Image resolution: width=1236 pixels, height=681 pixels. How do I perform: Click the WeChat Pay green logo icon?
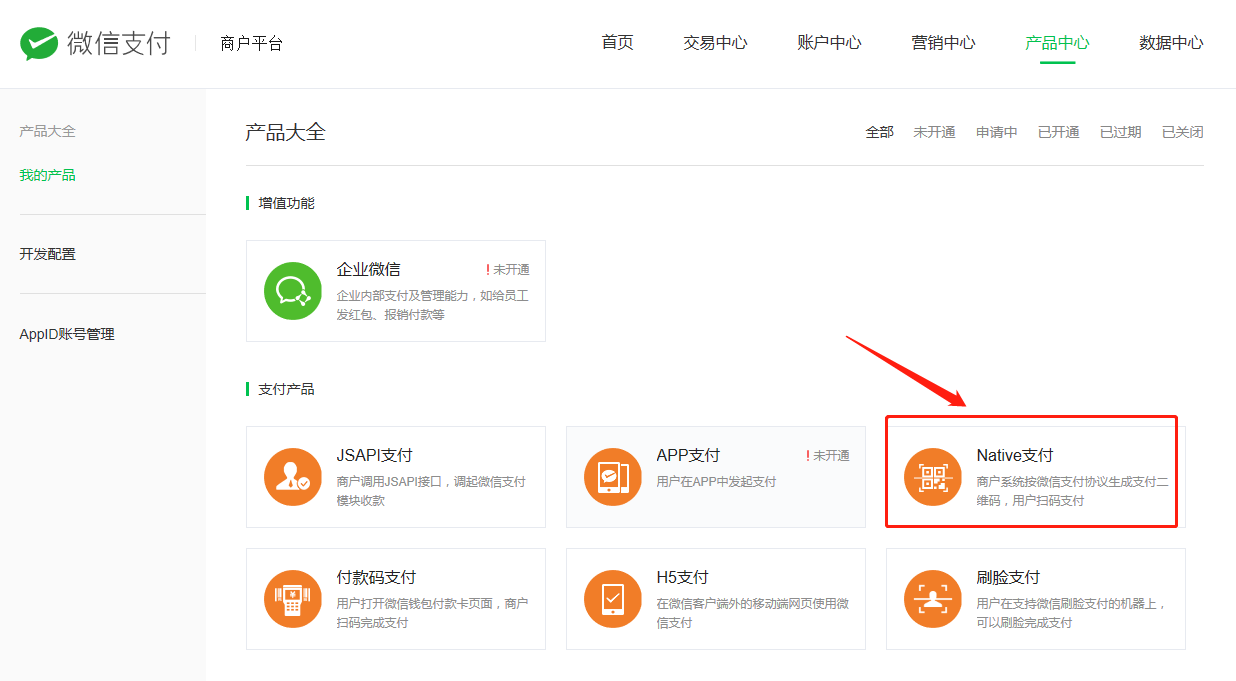tap(39, 44)
